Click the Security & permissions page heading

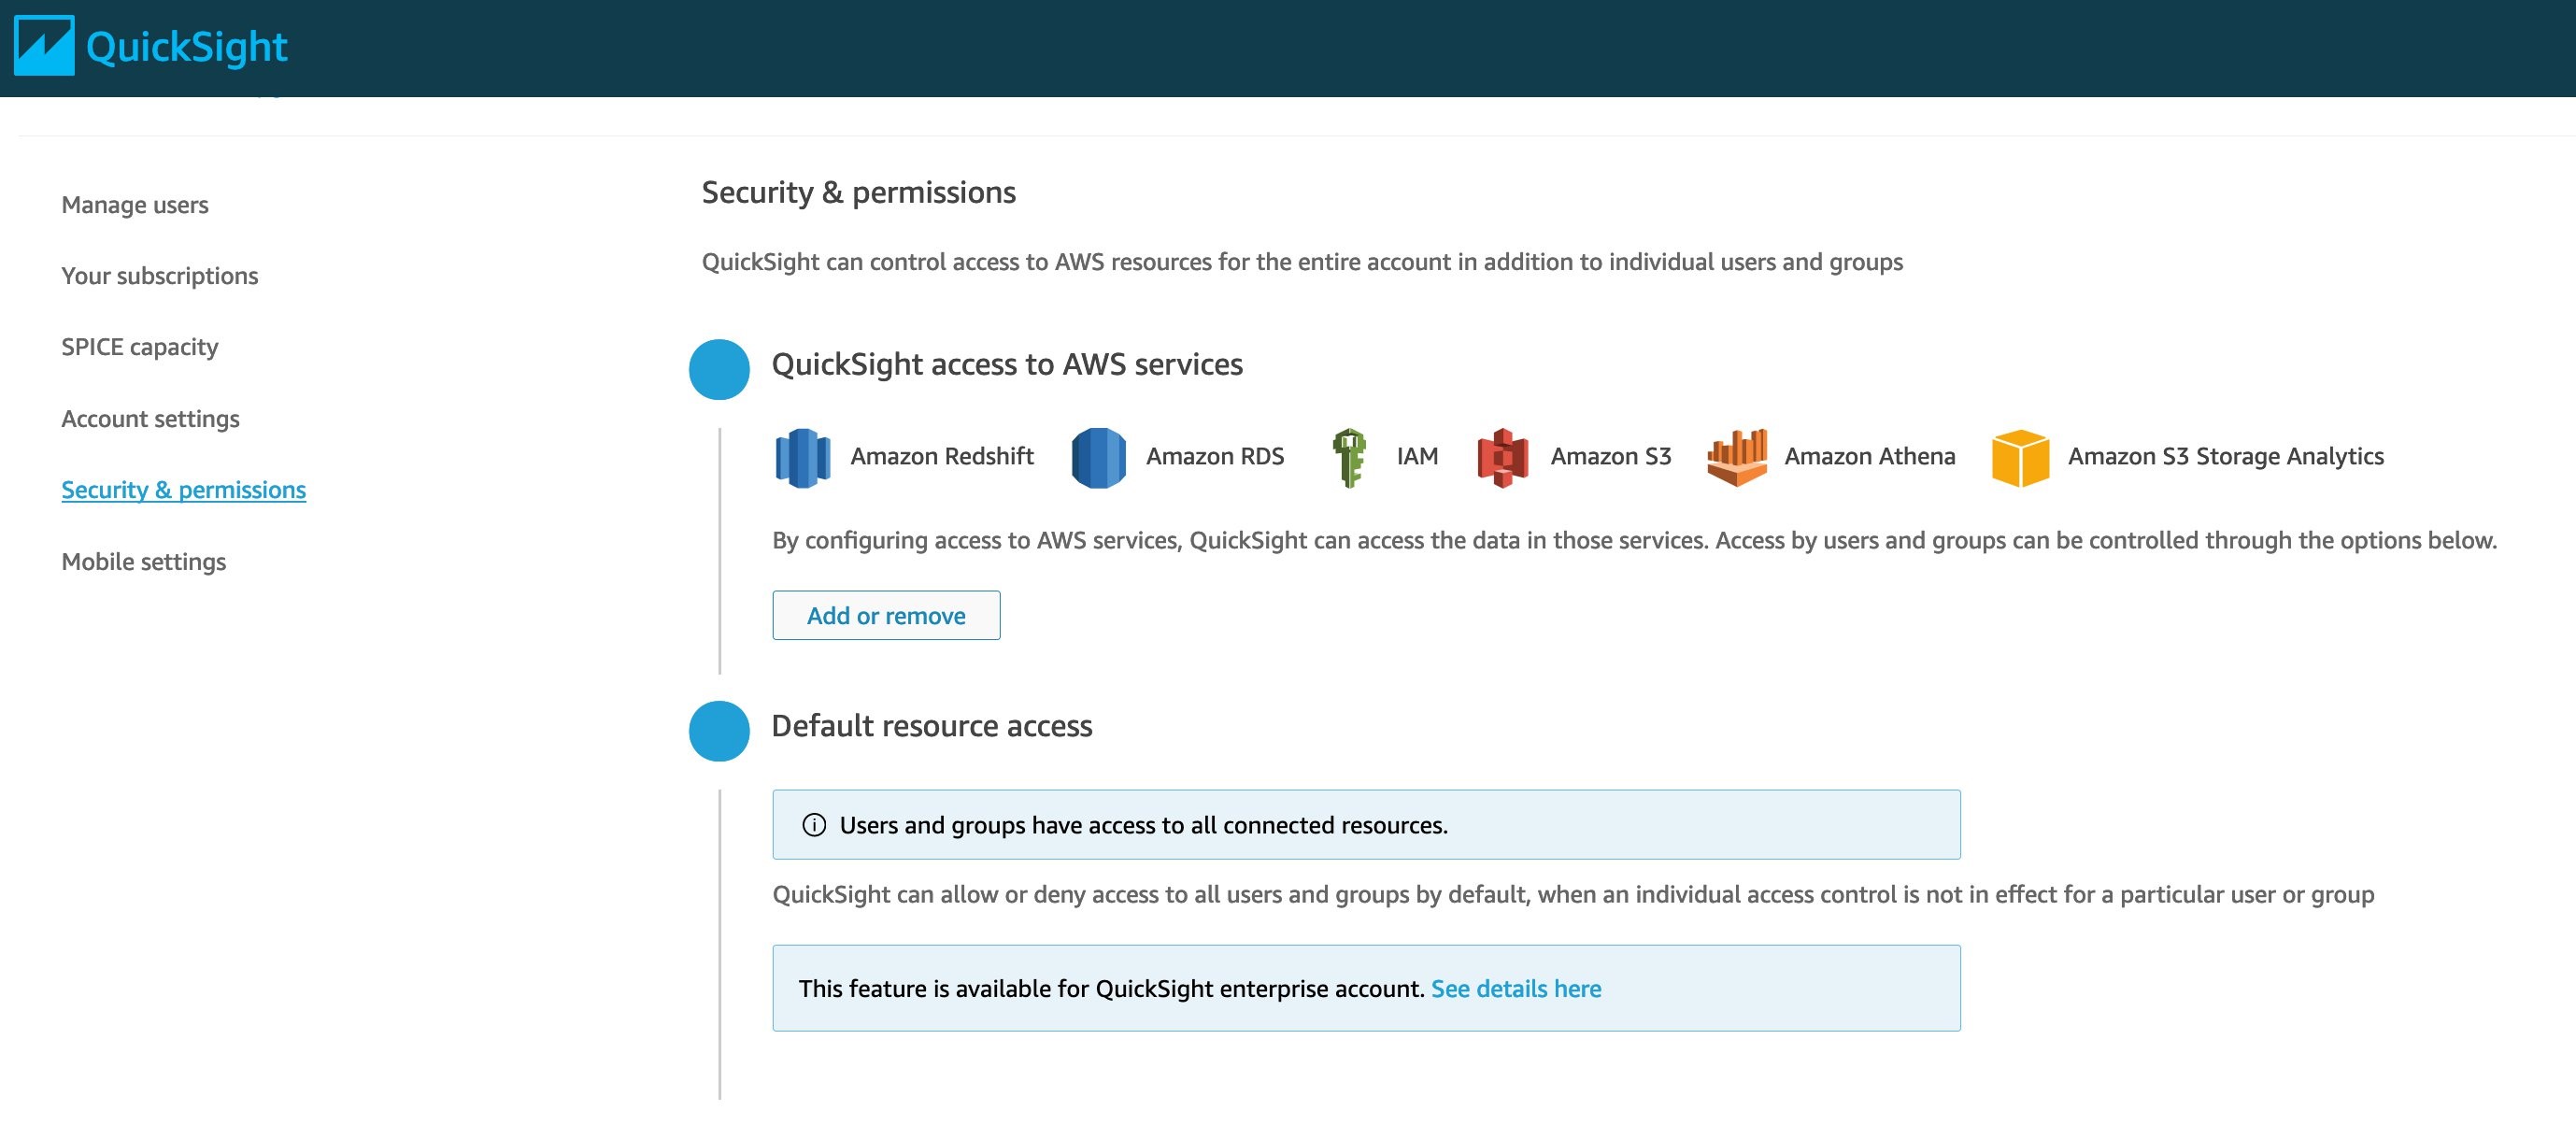tap(858, 192)
